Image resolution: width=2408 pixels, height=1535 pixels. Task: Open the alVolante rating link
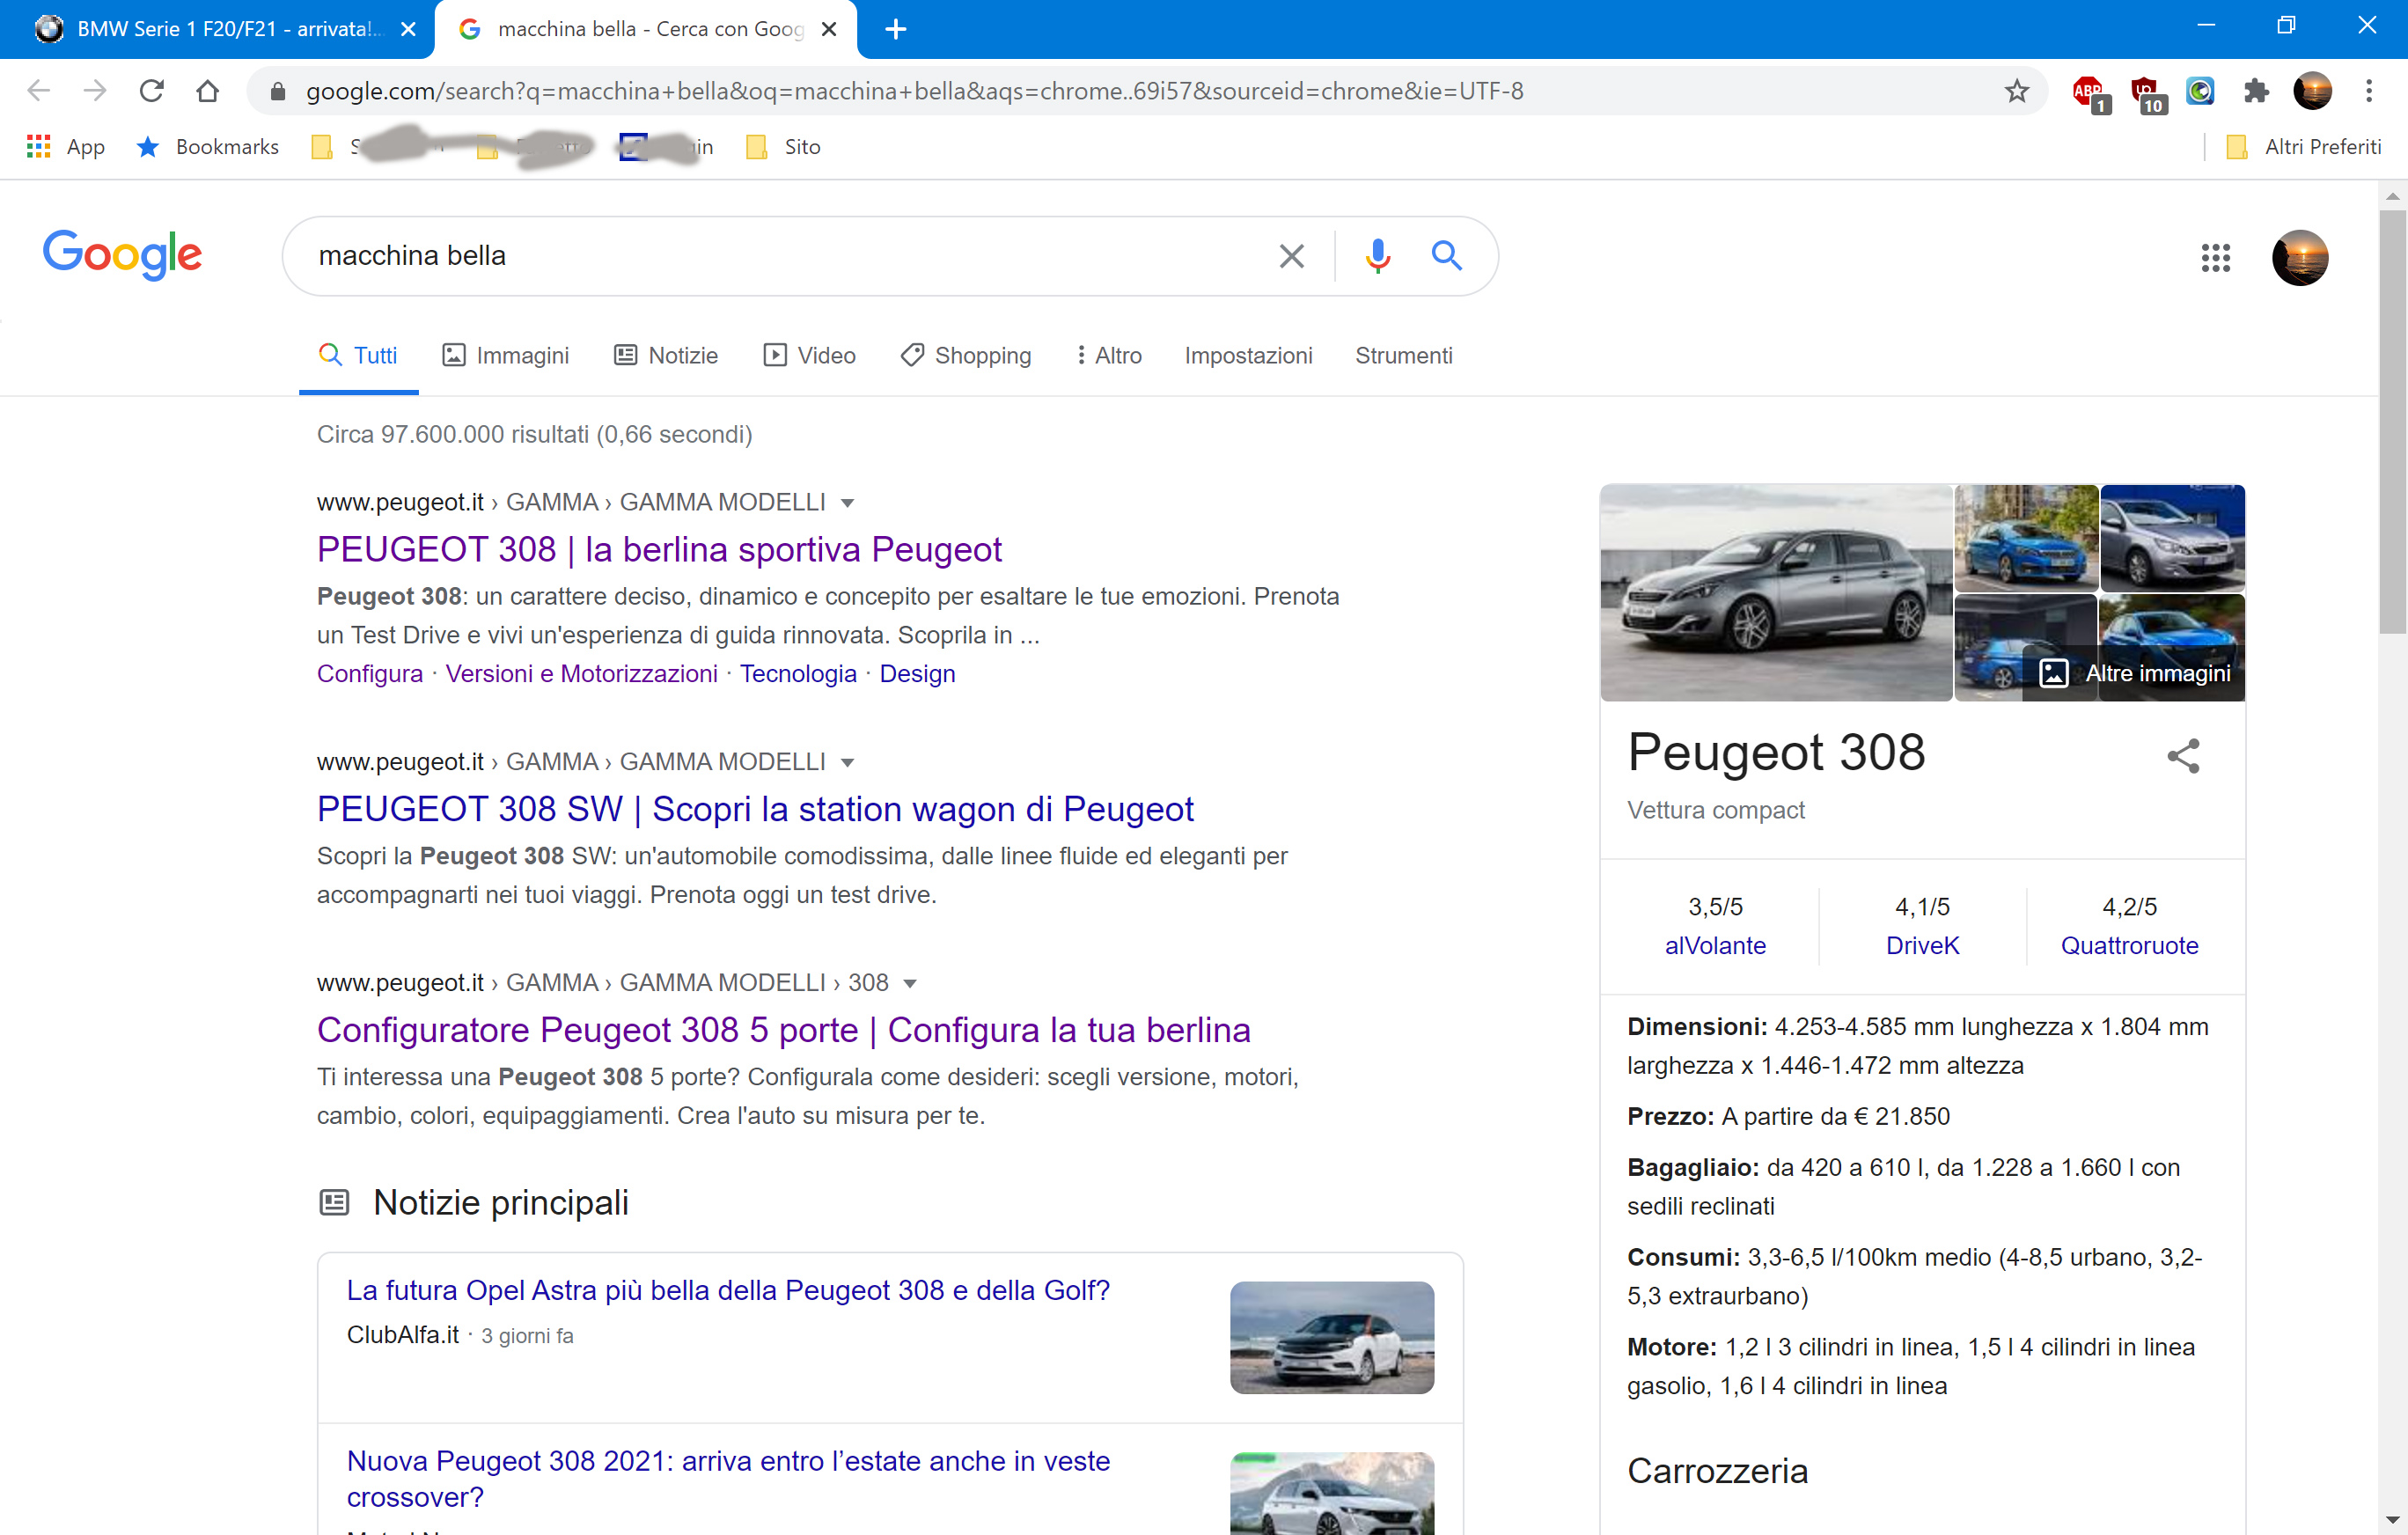point(1715,946)
